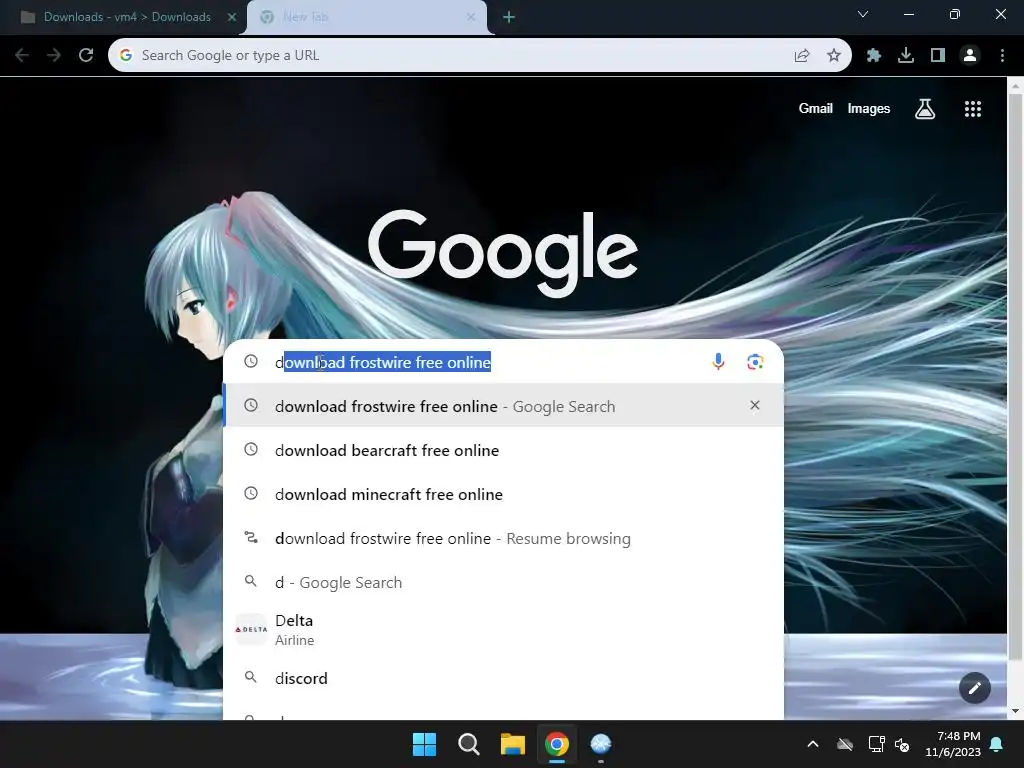The image size is (1024, 768).
Task: Open a new tab with plus button
Action: click(509, 17)
